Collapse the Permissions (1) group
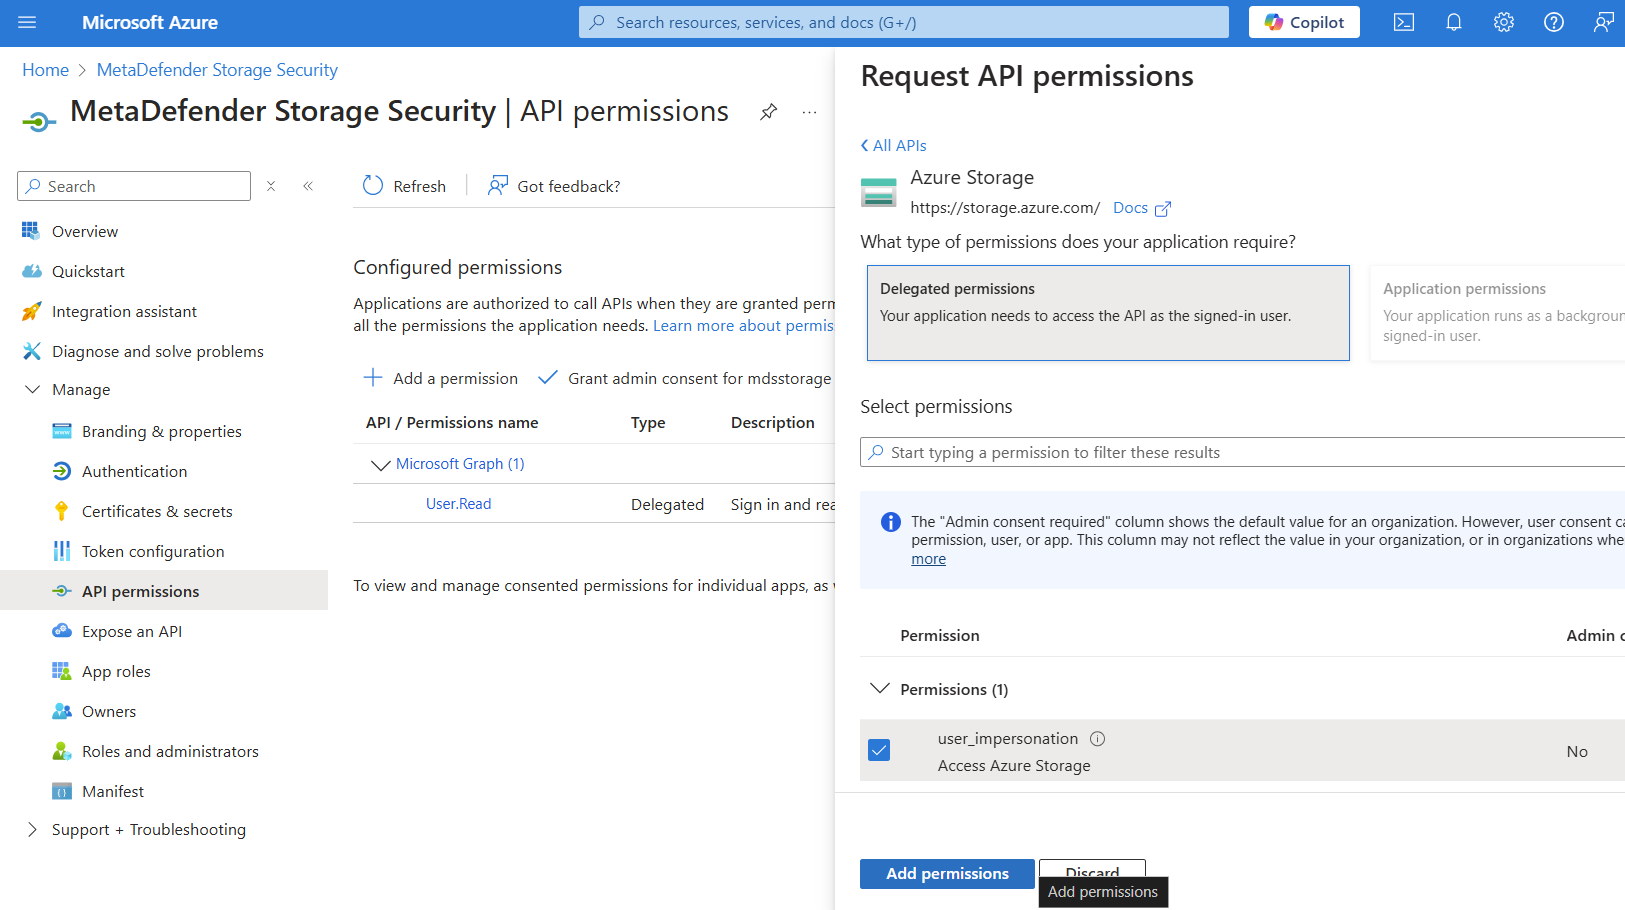Viewport: 1625px width, 910px height. 880,689
